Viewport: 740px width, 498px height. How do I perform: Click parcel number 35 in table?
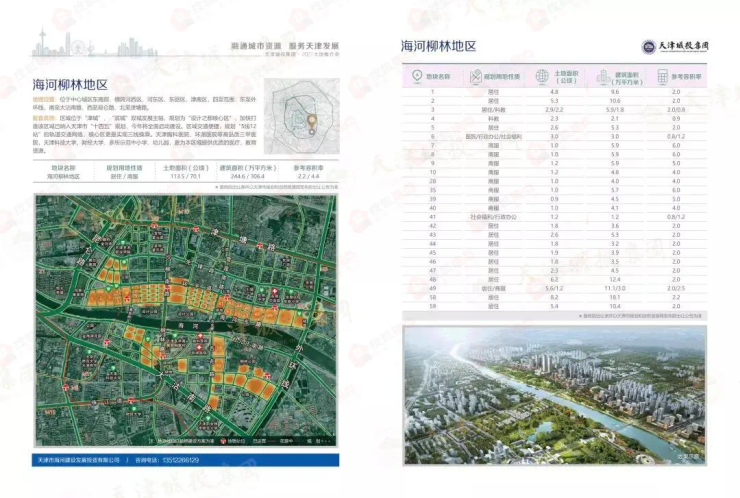[x=432, y=190]
